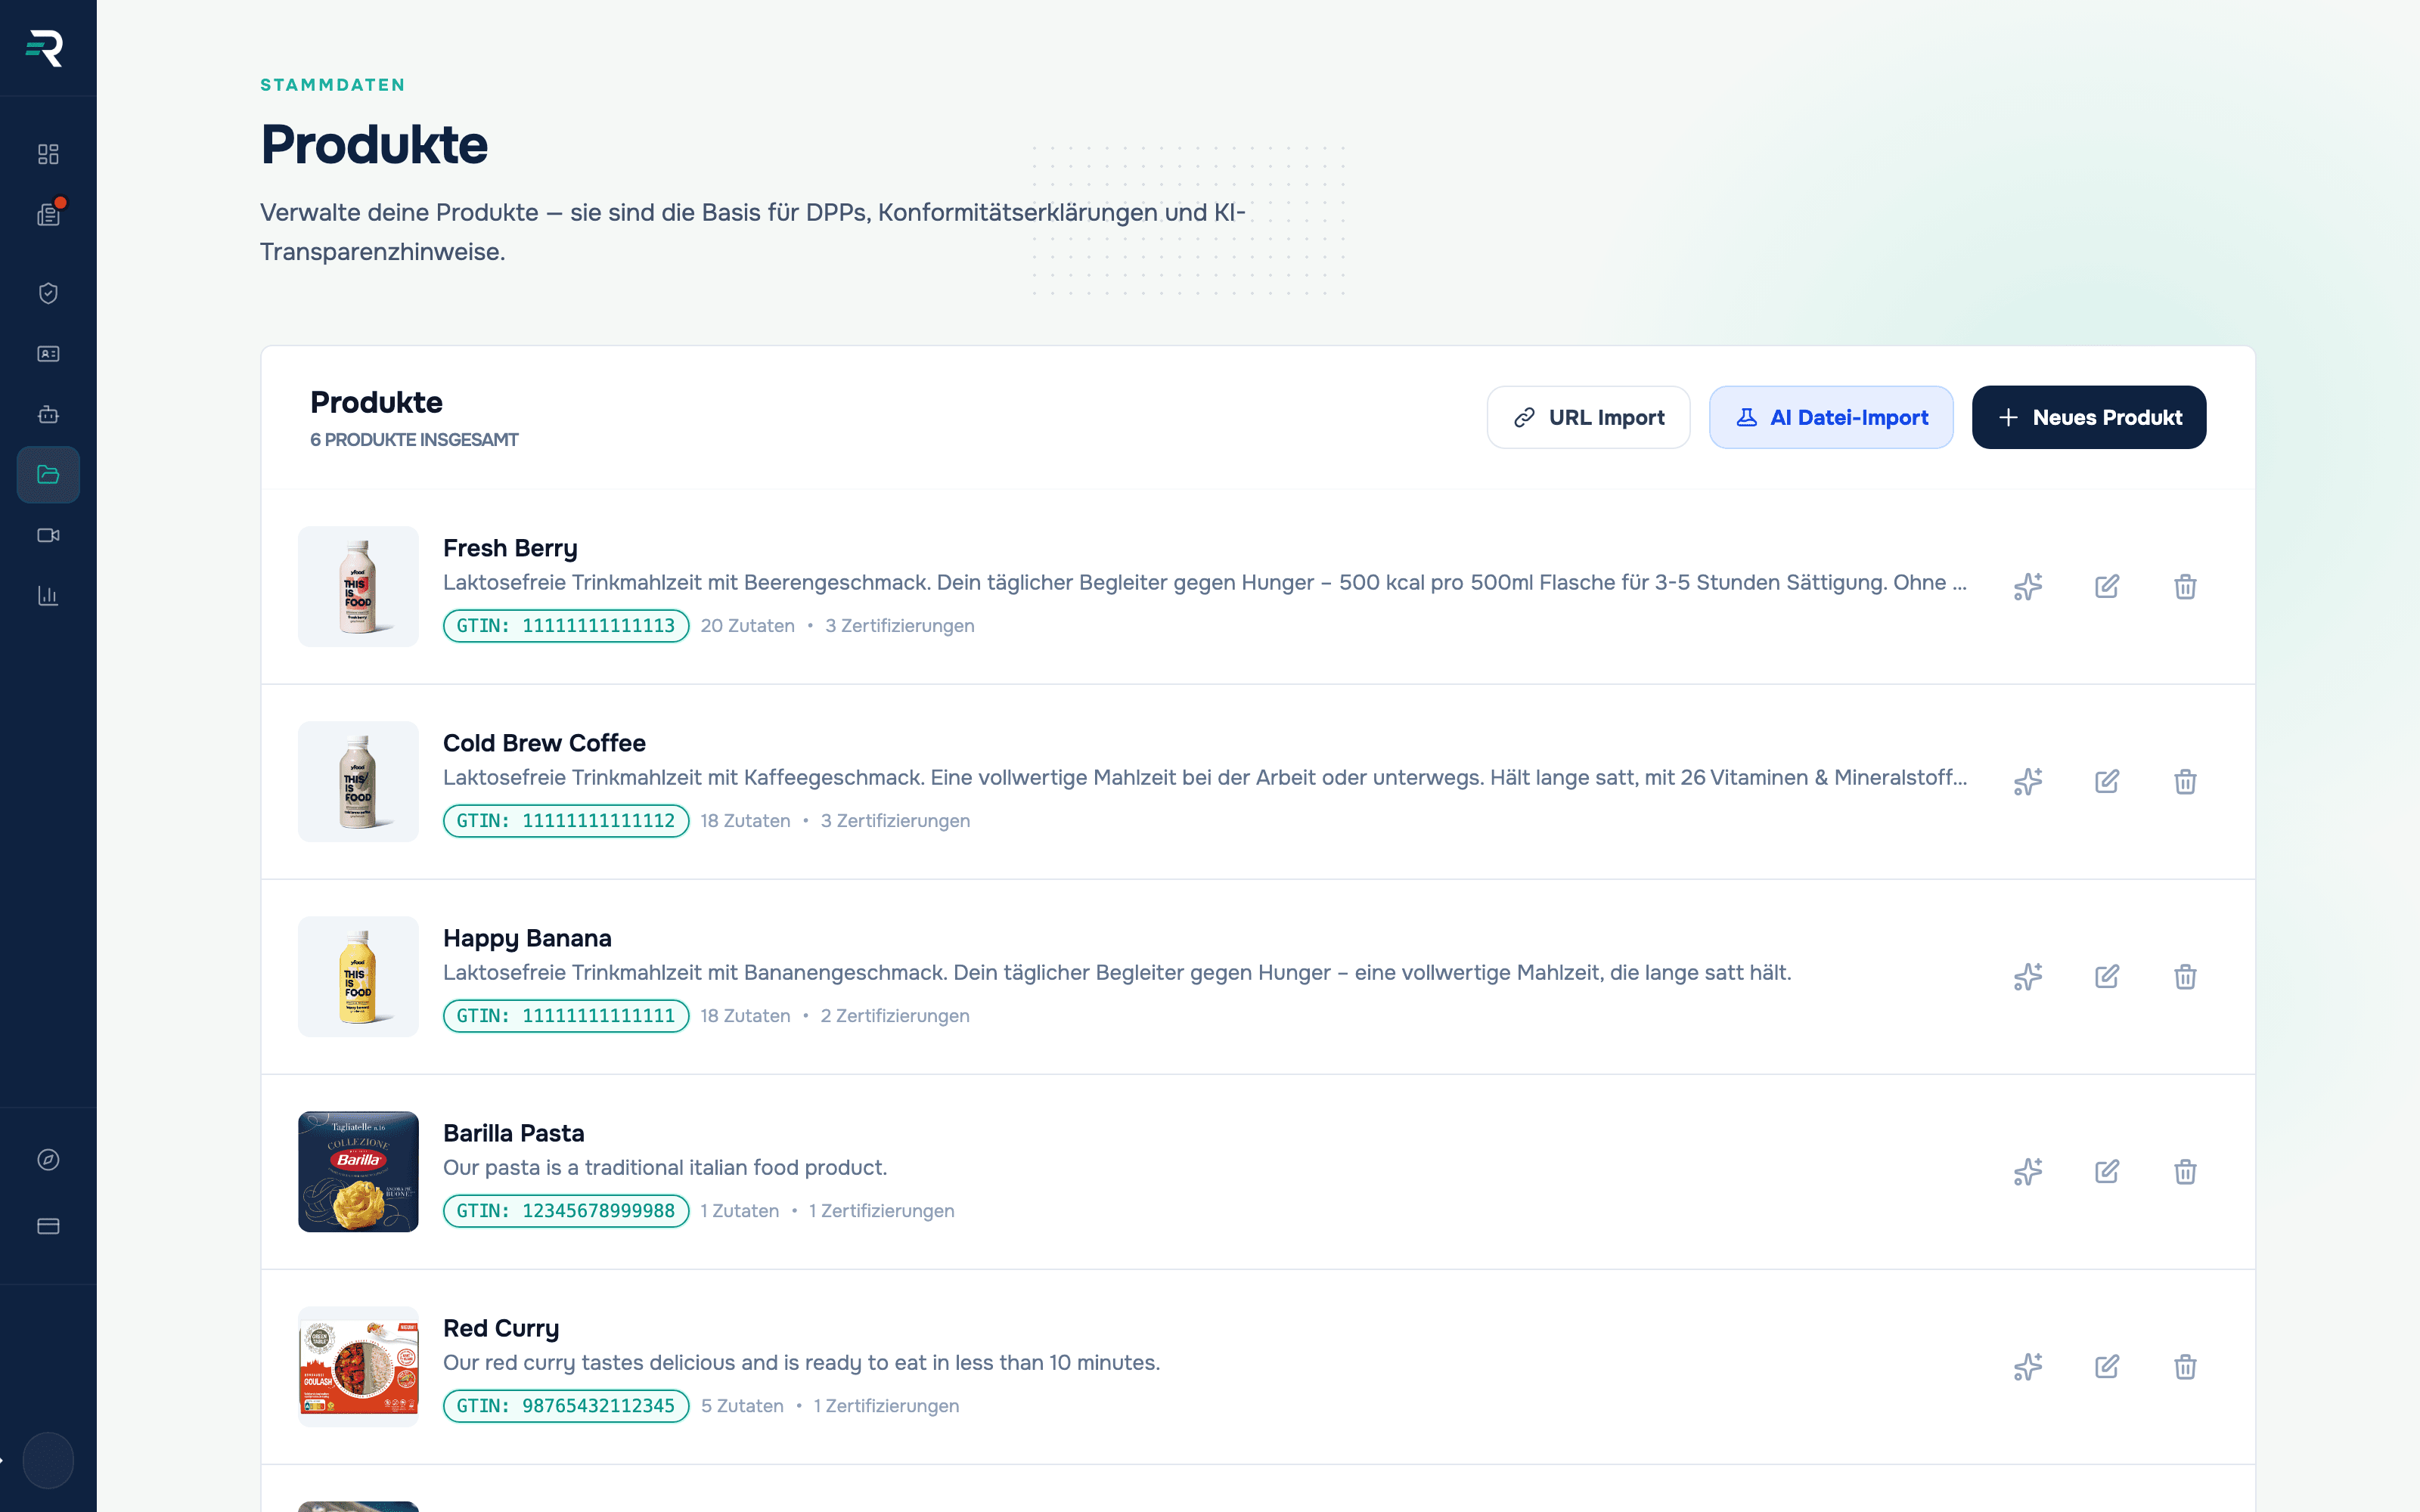Click the GTIN 12345678999988 badge
Screen dimensions: 2420x1512
[566, 1211]
